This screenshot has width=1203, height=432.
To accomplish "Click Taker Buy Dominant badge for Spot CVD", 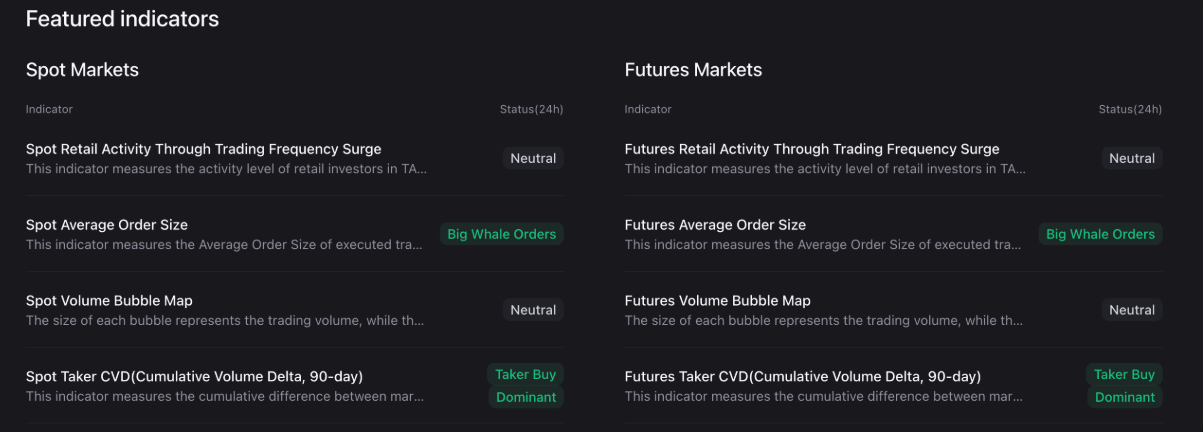I will point(526,386).
